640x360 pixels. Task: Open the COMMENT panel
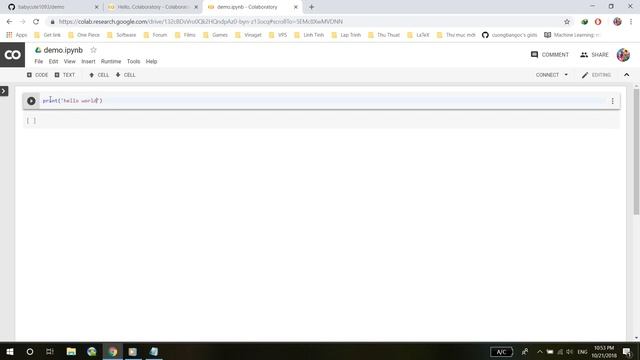pos(549,55)
